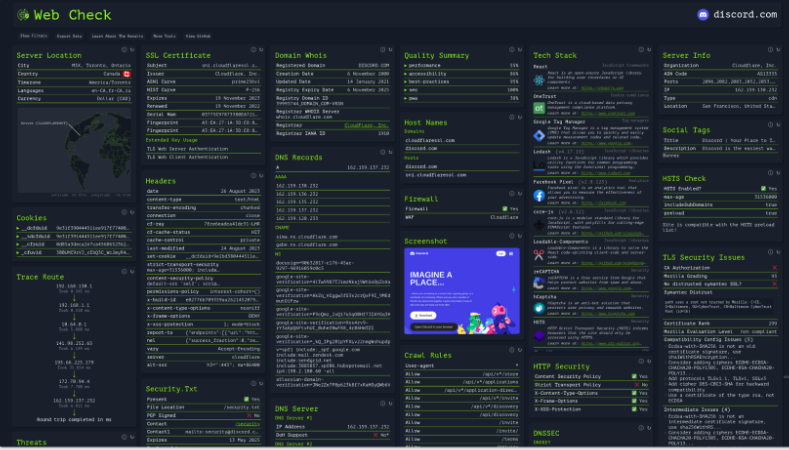789x450 pixels.
Task: Open the Cloudflare, Inc. registrar link
Action: 367,125
